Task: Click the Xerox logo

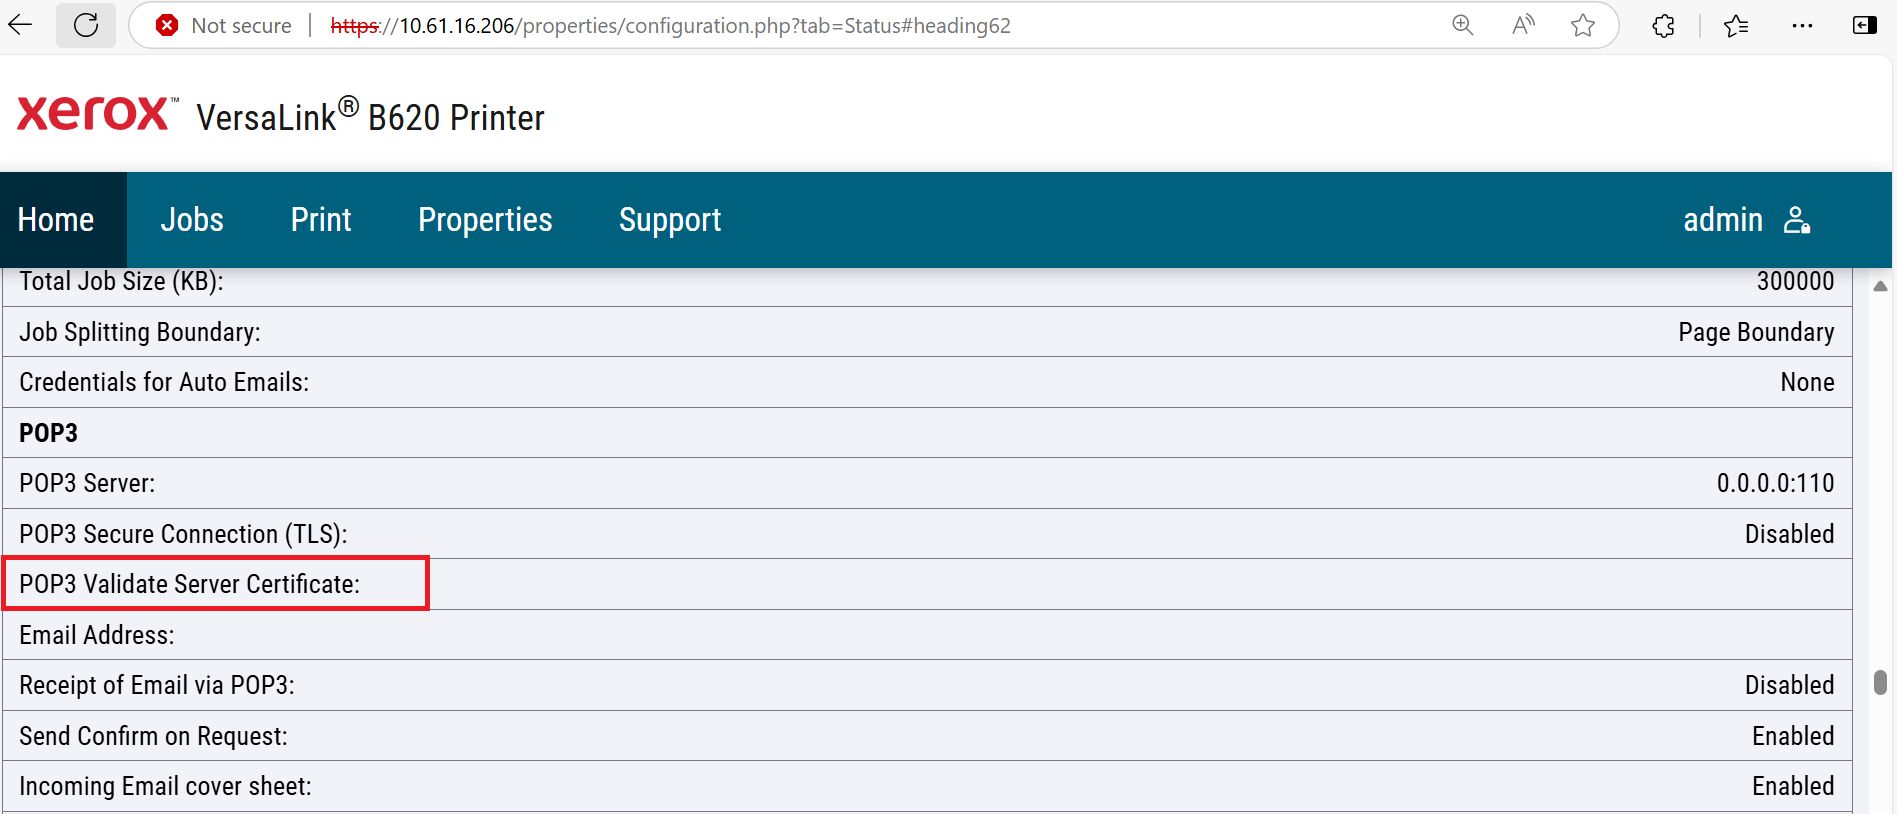Action: pyautogui.click(x=97, y=114)
